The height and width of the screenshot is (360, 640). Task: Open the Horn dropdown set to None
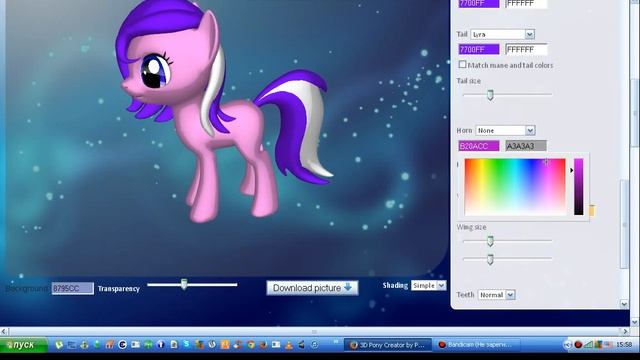point(505,130)
